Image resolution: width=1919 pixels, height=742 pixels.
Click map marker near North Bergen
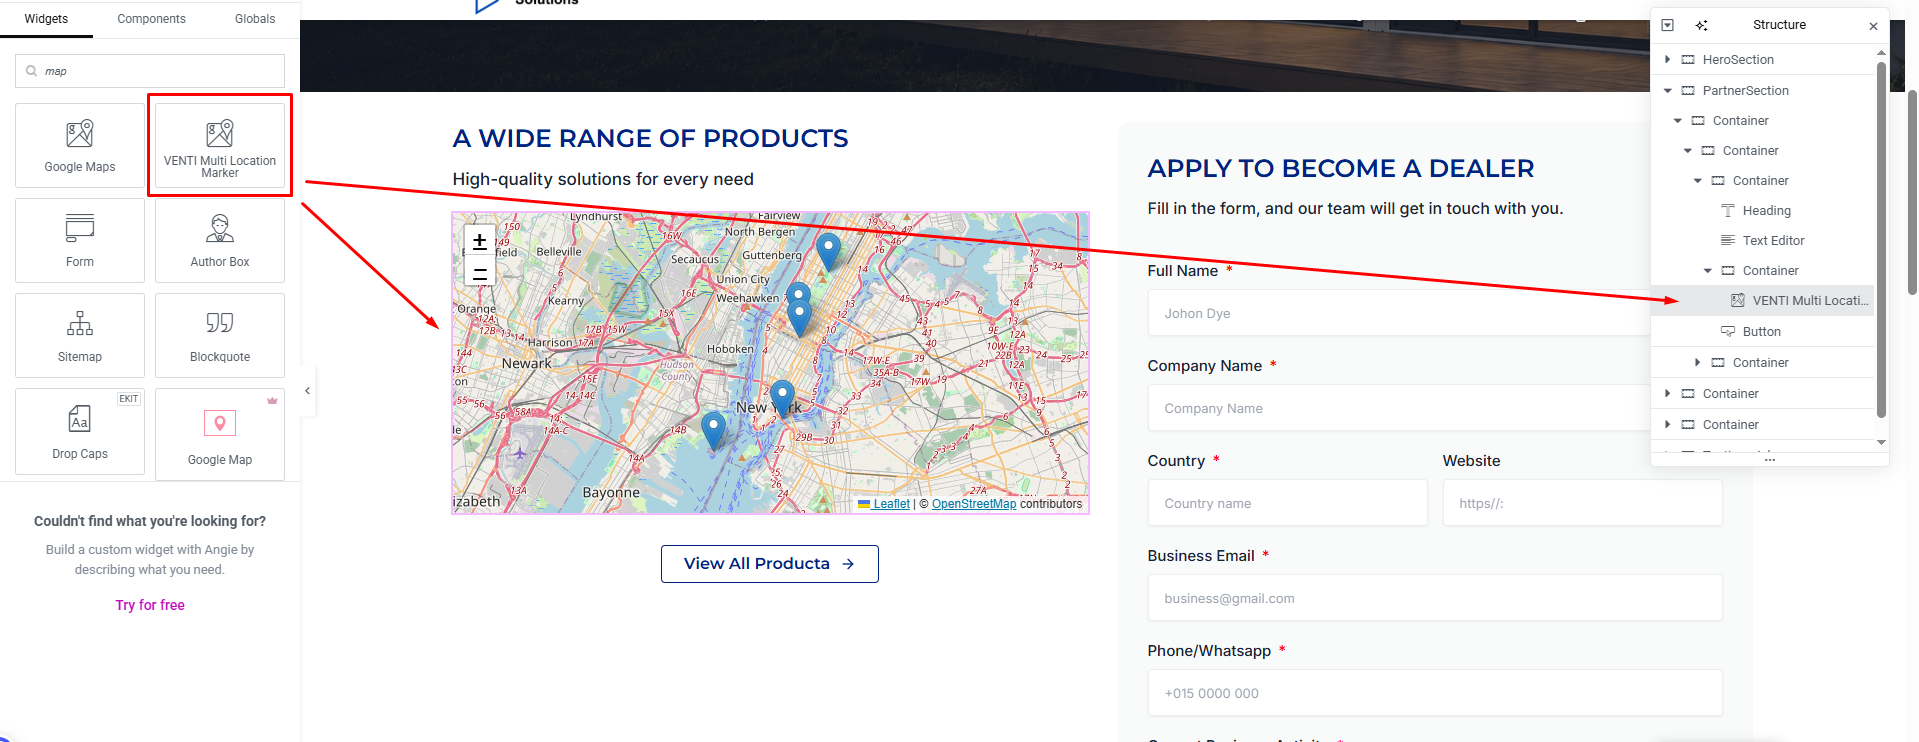click(x=828, y=251)
